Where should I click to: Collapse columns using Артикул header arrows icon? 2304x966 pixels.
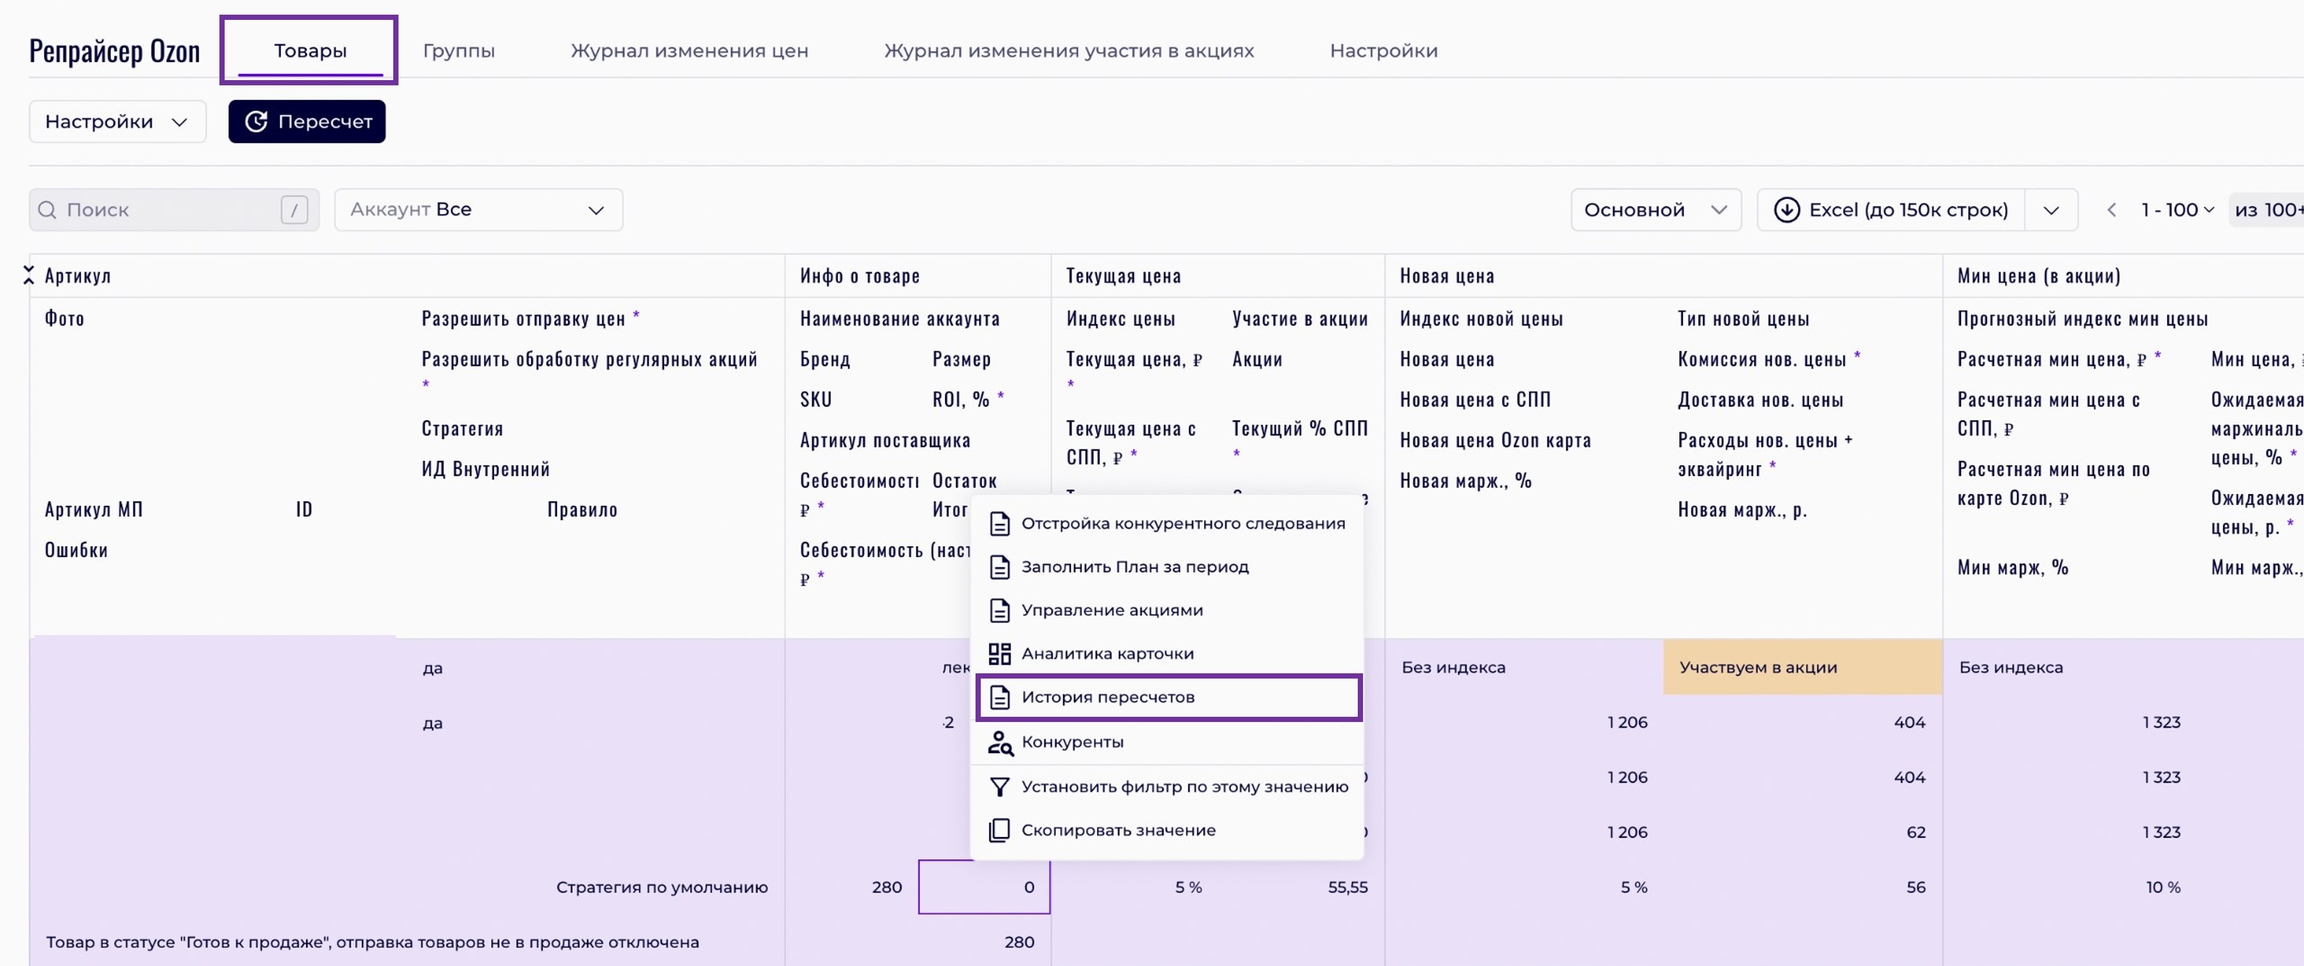[28, 276]
